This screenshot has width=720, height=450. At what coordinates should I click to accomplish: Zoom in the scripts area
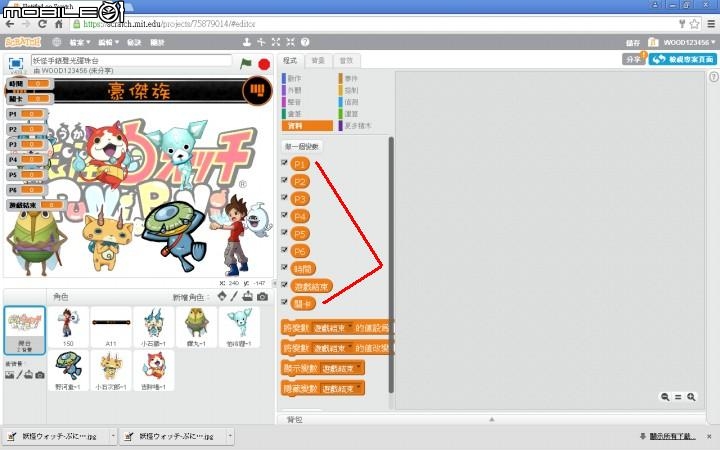pos(691,397)
